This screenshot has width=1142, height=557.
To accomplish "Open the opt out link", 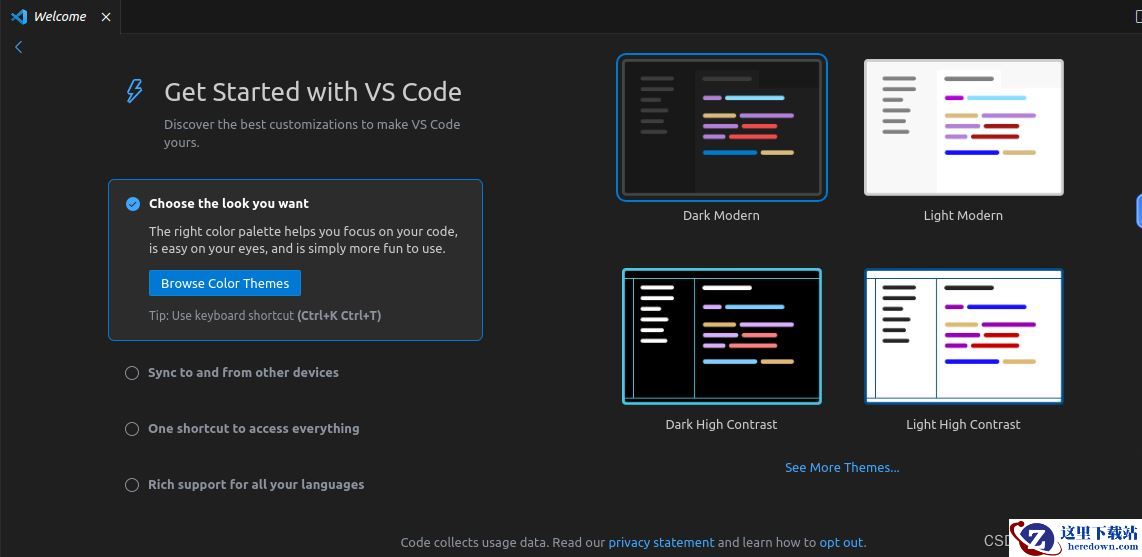I will [x=841, y=542].
